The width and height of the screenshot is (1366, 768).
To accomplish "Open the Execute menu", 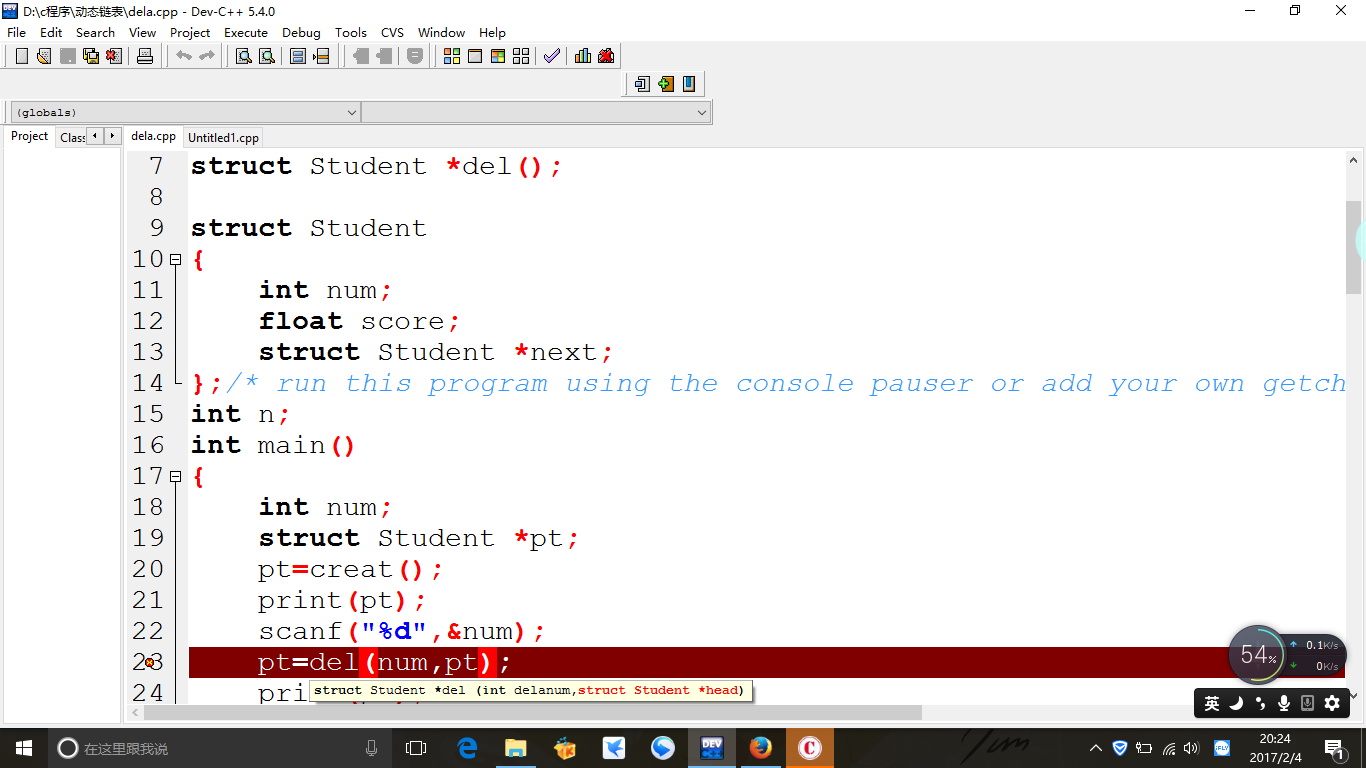I will tap(246, 32).
